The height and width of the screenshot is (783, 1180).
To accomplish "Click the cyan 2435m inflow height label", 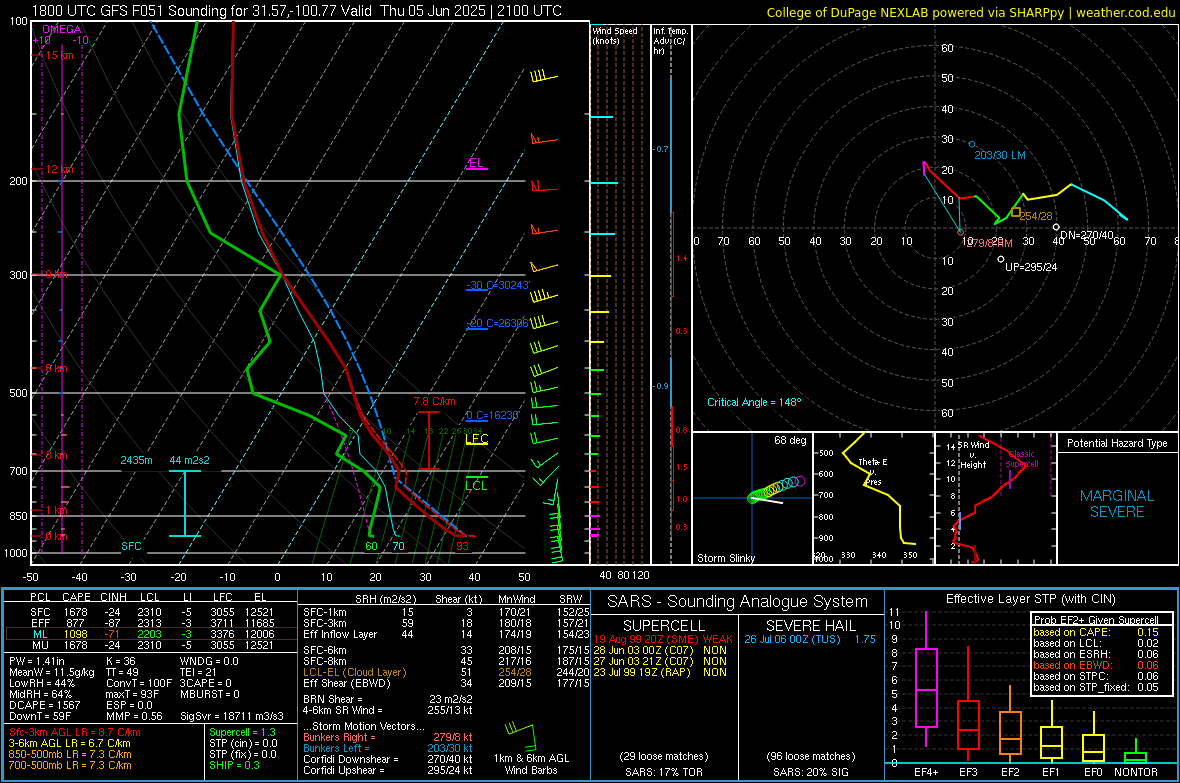I will (136, 460).
